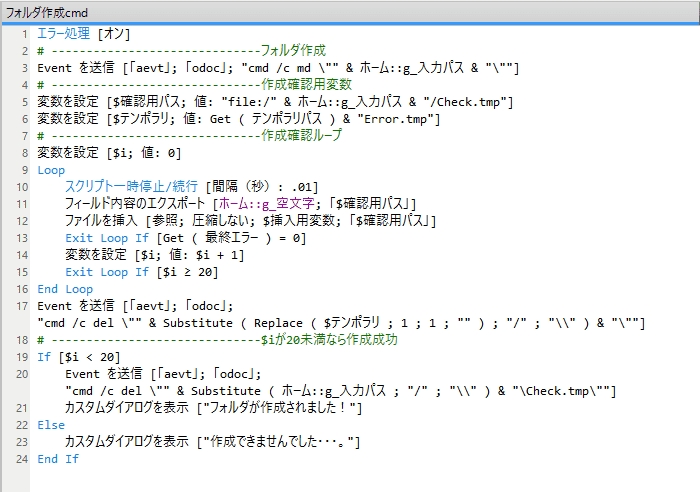Viewport: 700px width, 492px height.
Task: Select the End If step on line 24
Action: tap(58, 459)
